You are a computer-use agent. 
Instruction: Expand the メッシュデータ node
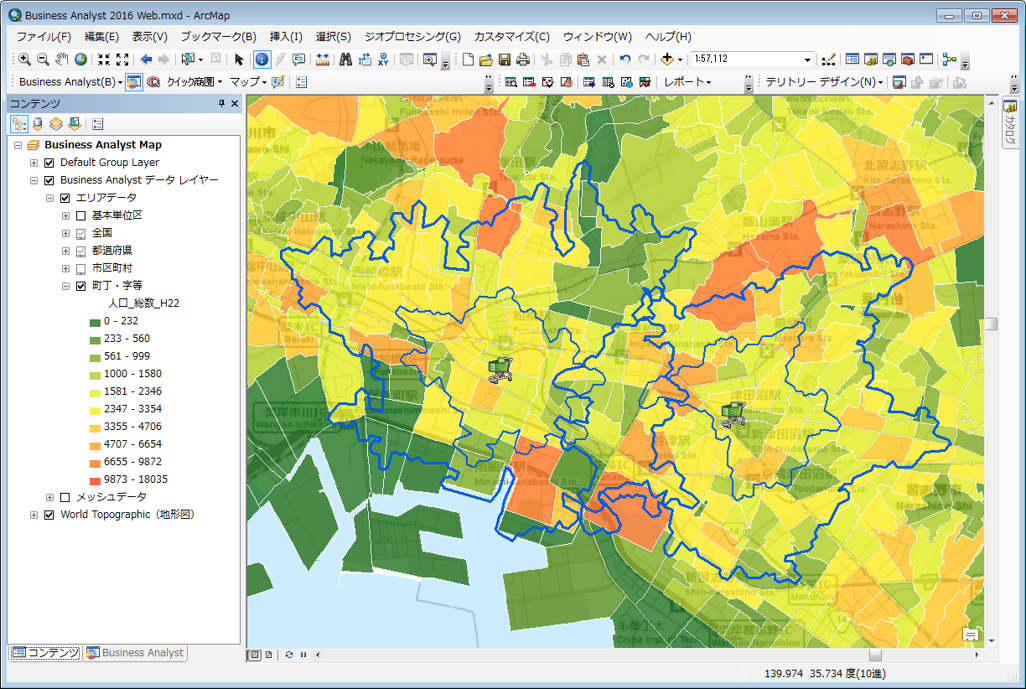click(x=50, y=498)
